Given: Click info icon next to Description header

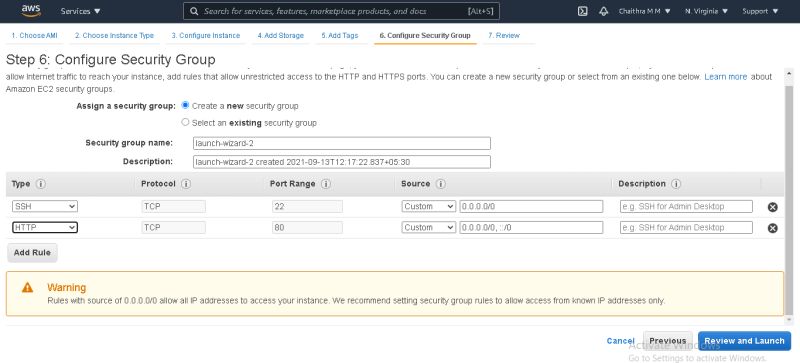Looking at the screenshot, I should coord(676,184).
